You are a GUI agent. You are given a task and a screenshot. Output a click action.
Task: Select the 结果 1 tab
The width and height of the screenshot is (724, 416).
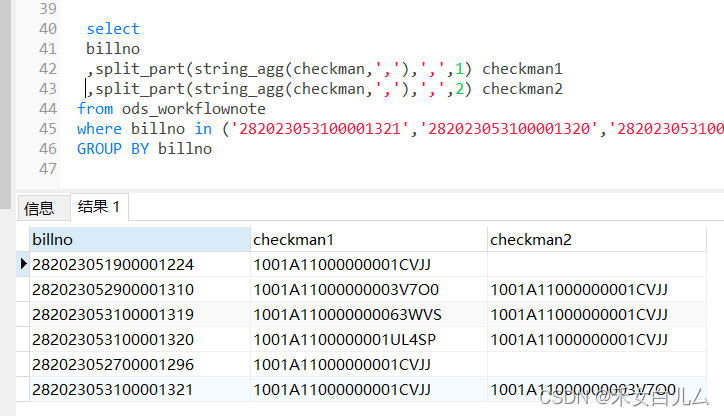[99, 206]
